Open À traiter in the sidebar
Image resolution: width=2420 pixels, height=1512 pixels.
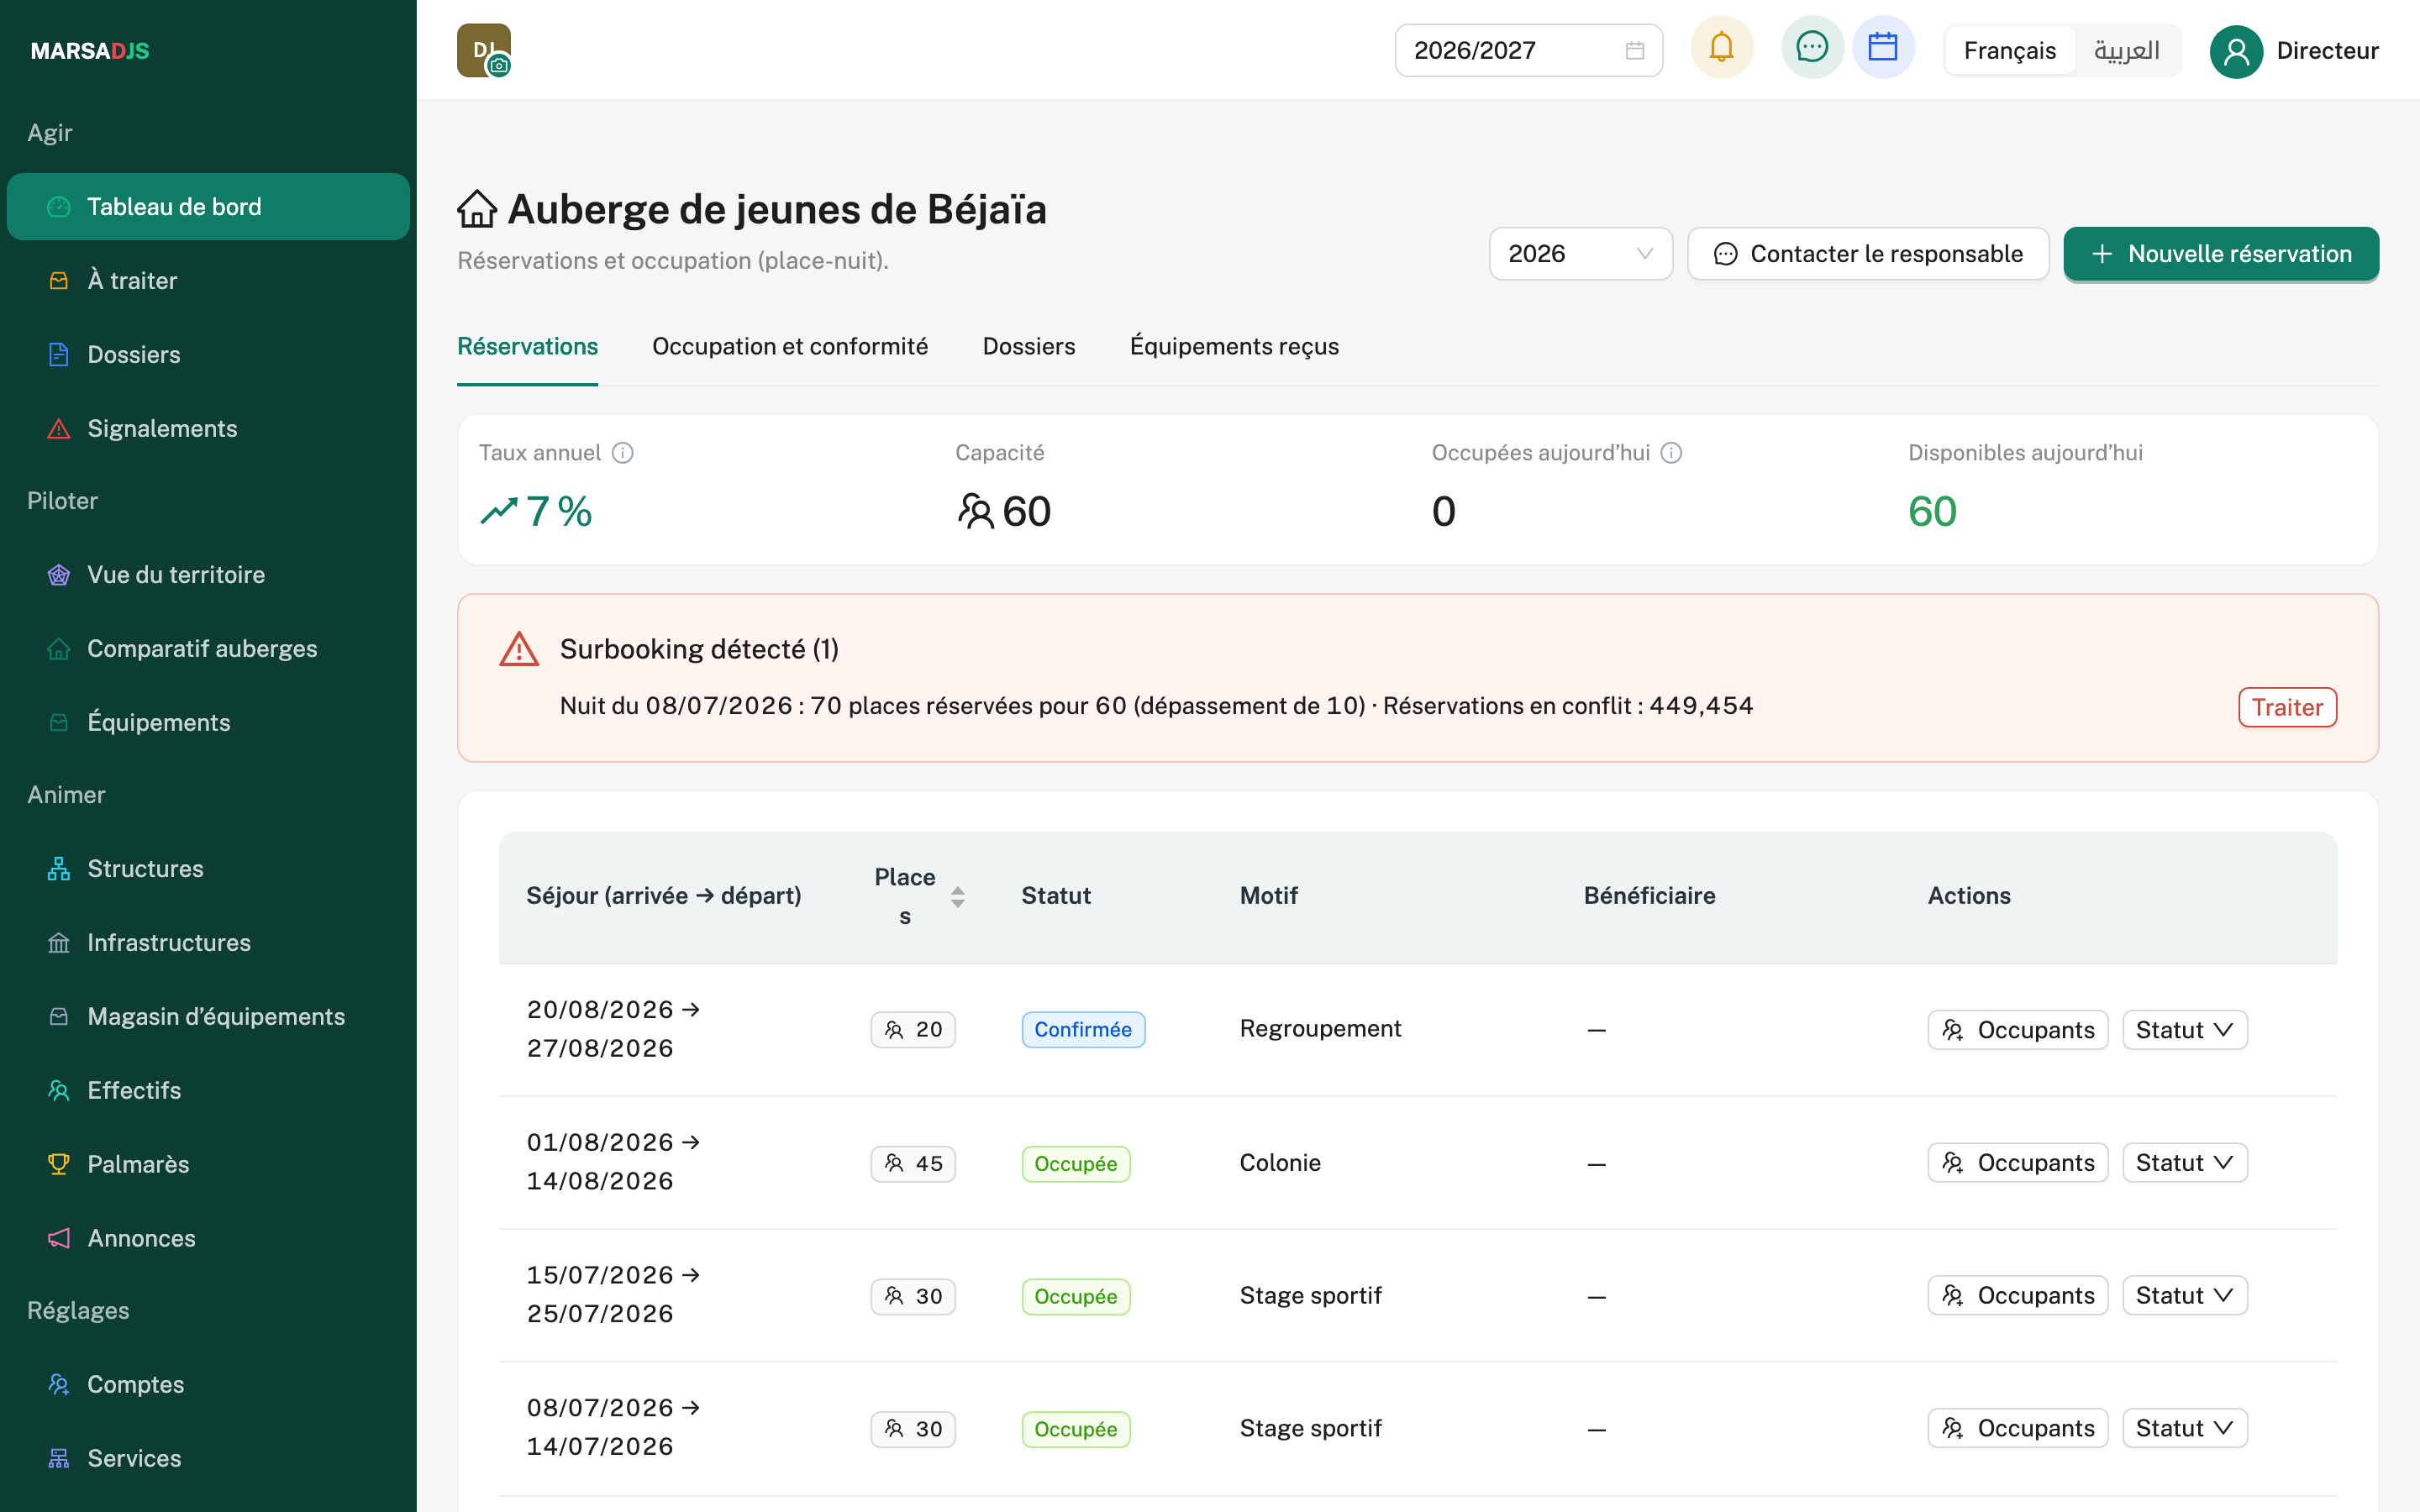[208, 280]
